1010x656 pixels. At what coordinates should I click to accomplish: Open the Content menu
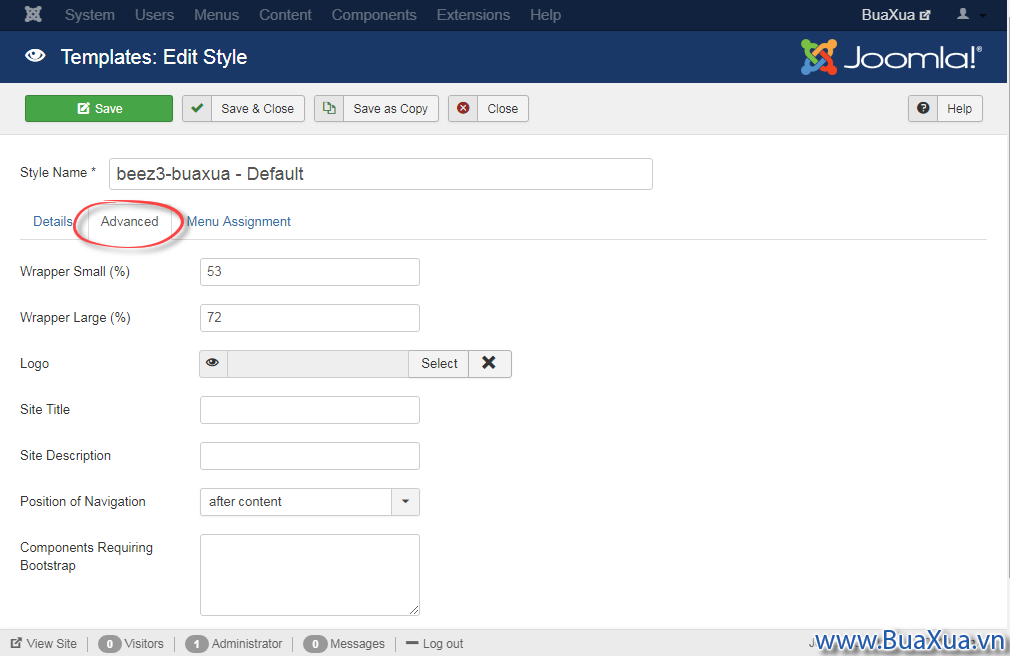coord(285,15)
